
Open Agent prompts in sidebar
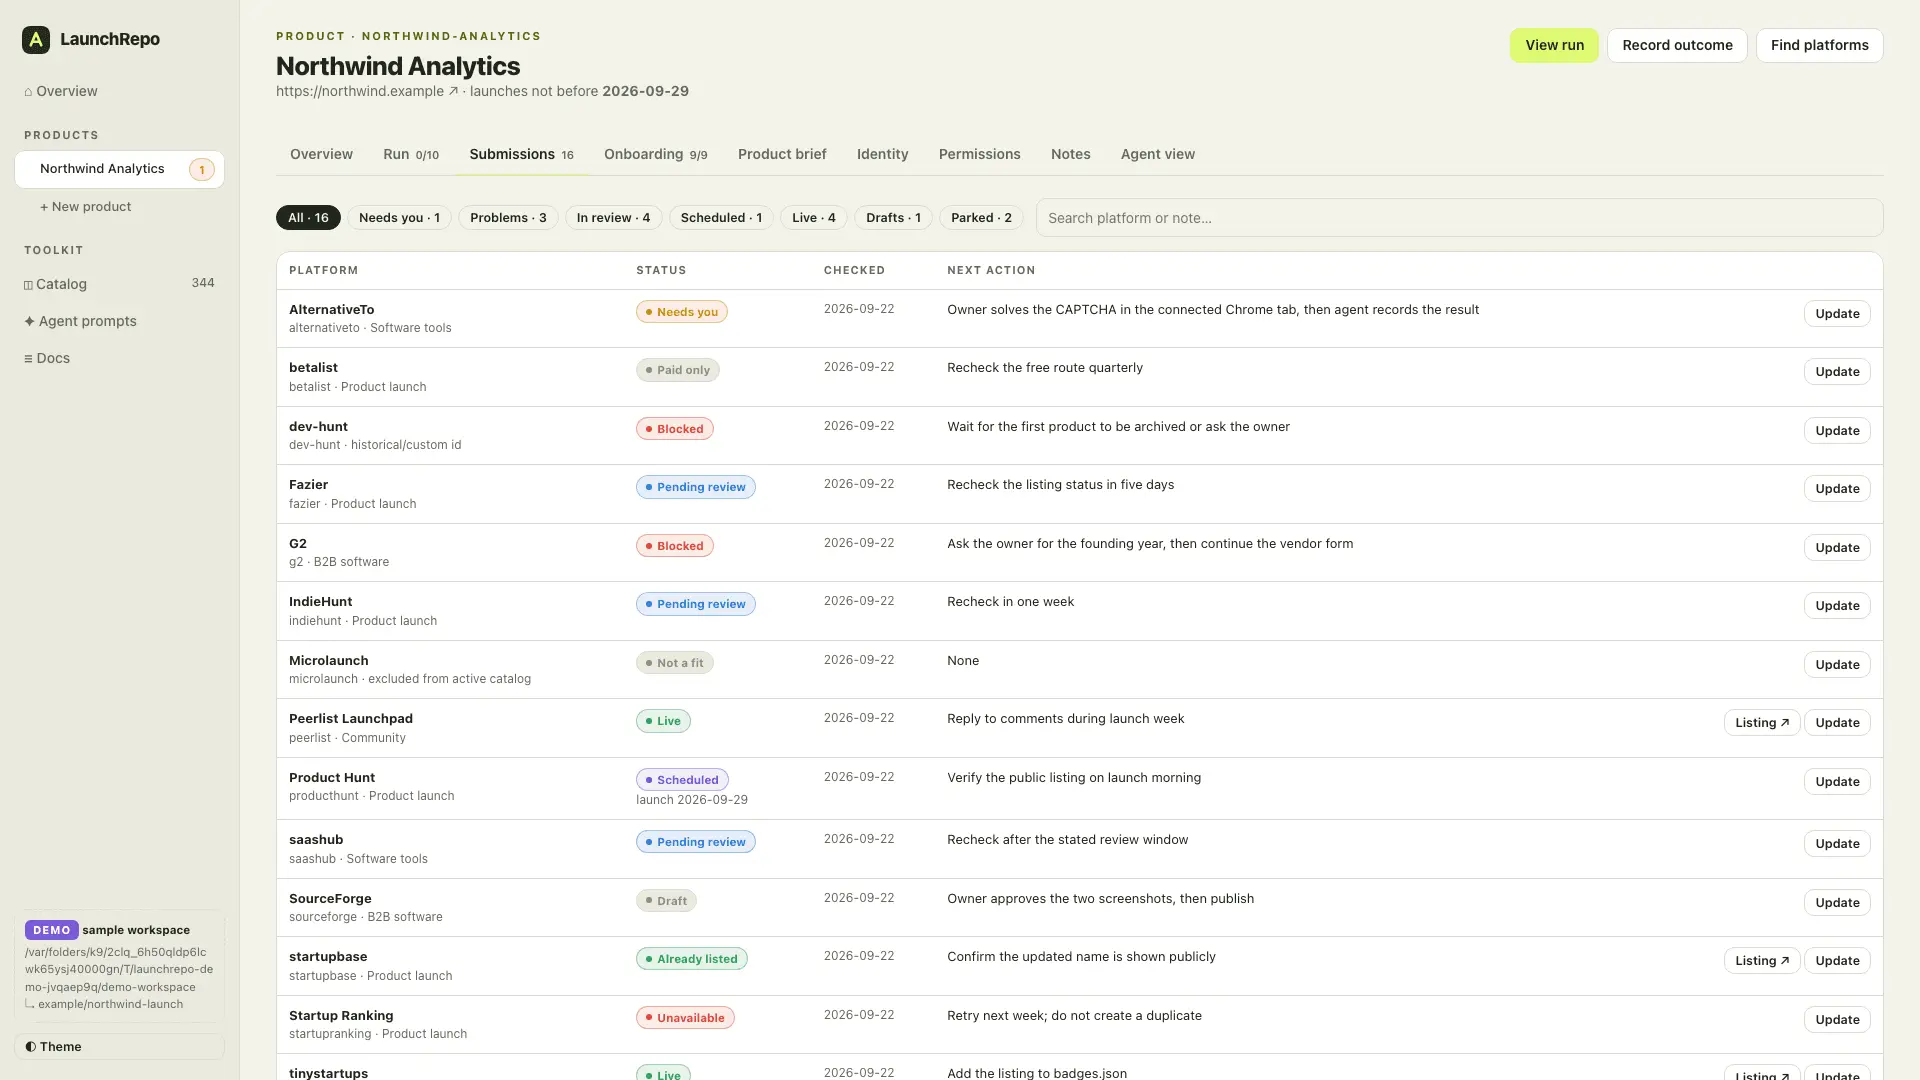(x=80, y=321)
